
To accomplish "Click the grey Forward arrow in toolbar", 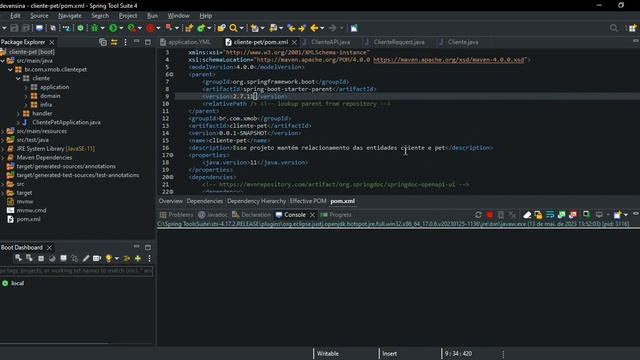I will click(333, 28).
